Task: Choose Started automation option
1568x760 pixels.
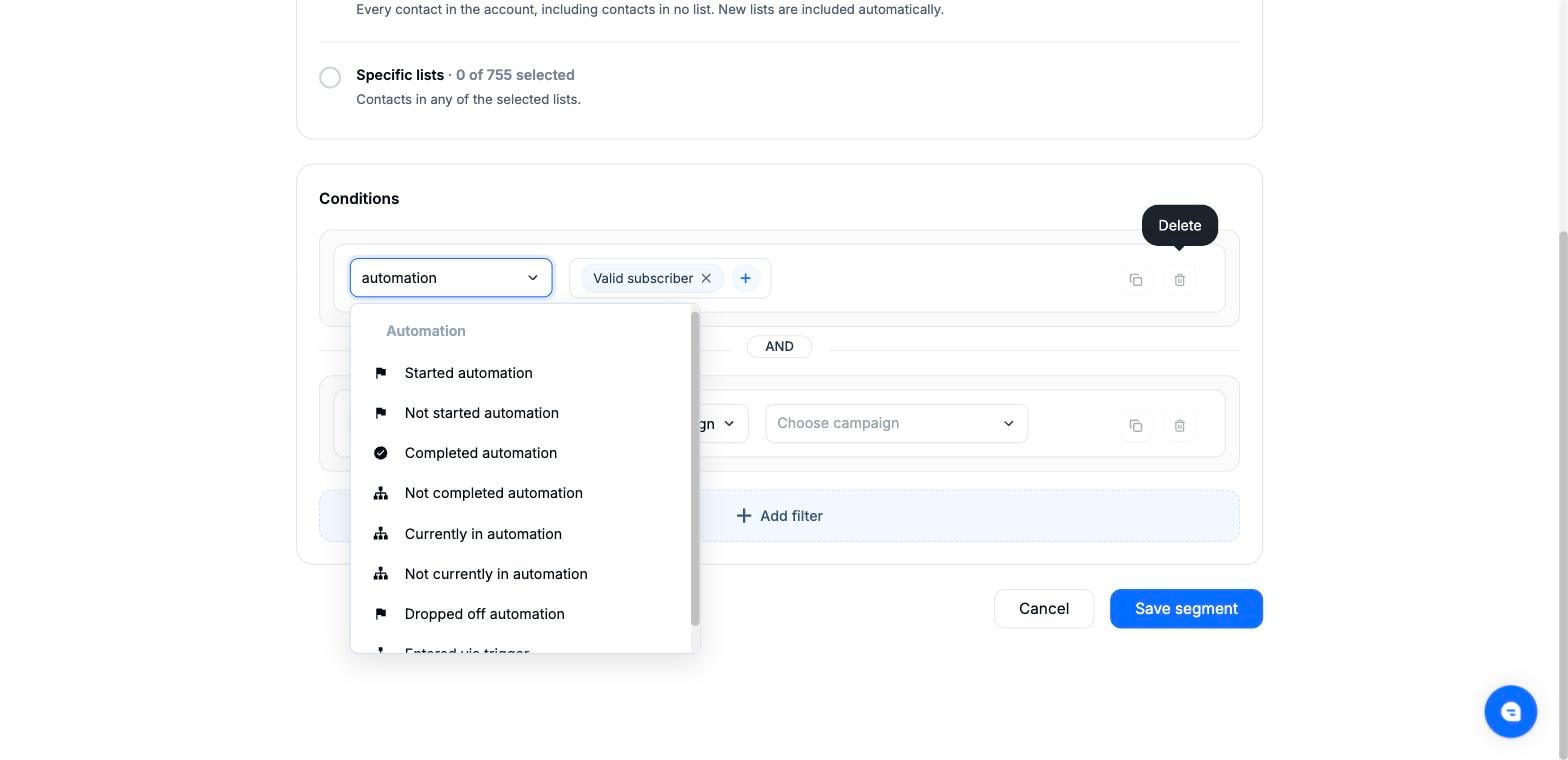Action: (520, 373)
